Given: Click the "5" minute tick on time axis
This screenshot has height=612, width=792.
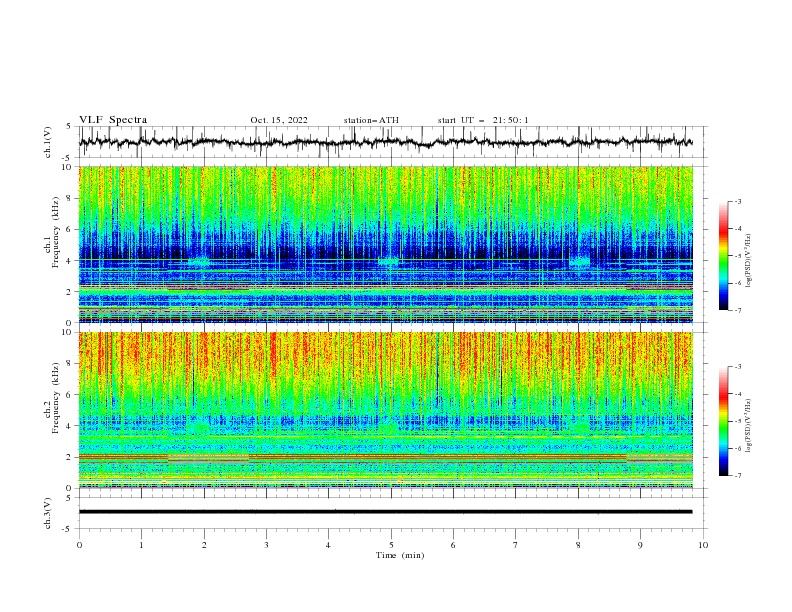Looking at the screenshot, I should tap(391, 545).
